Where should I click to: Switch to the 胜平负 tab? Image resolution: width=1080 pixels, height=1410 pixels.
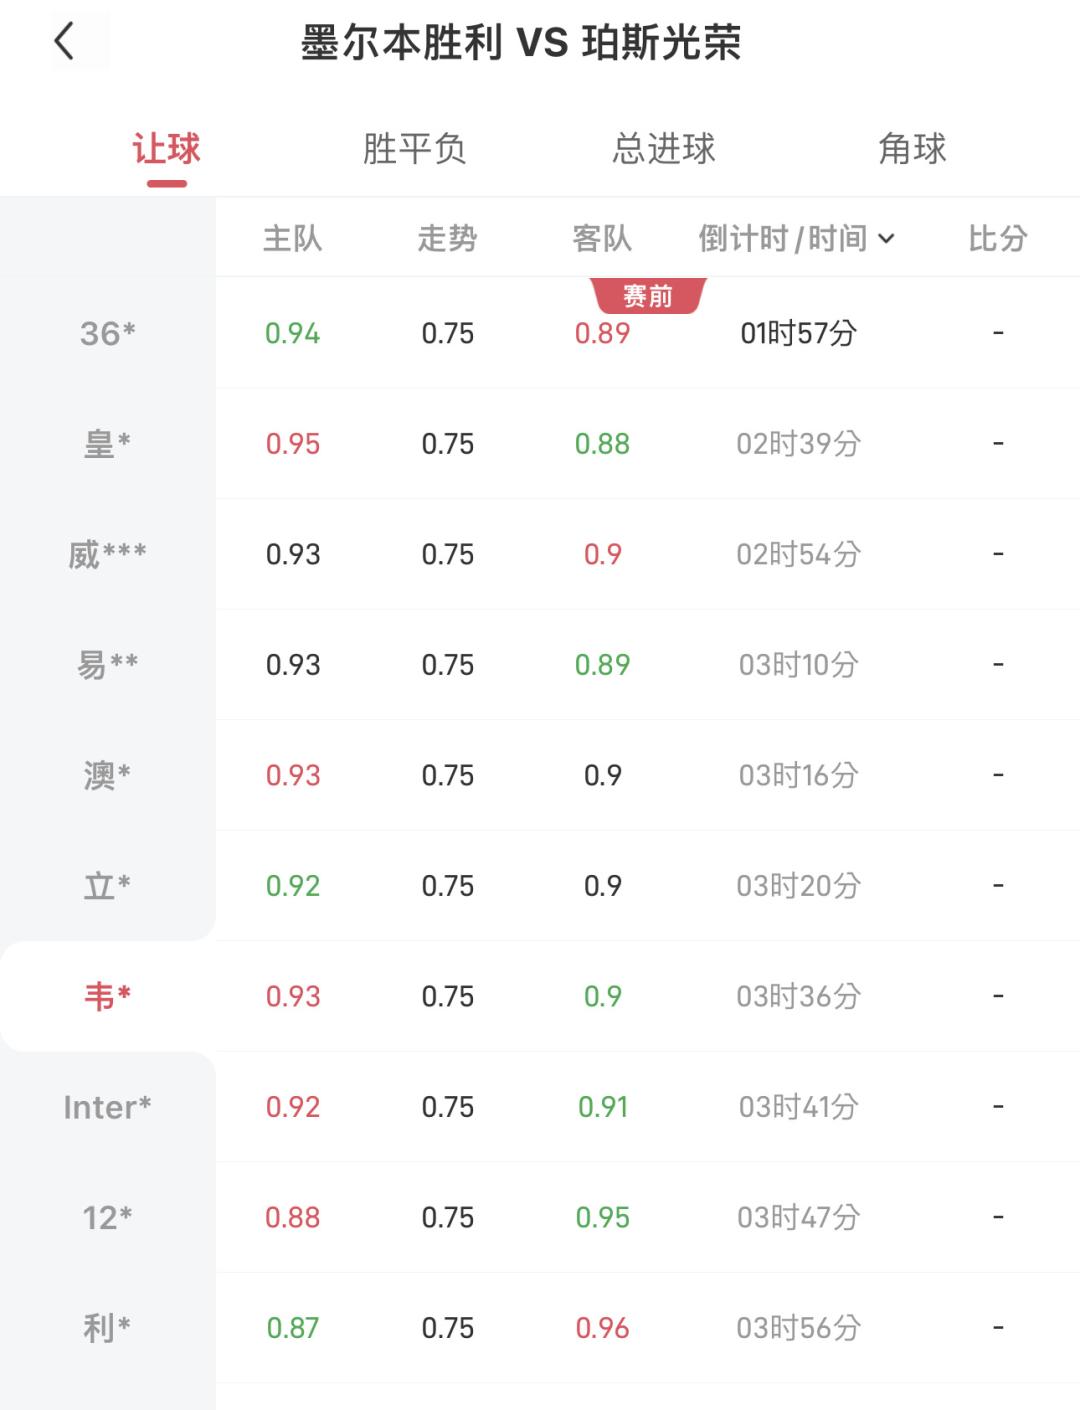[x=414, y=149]
